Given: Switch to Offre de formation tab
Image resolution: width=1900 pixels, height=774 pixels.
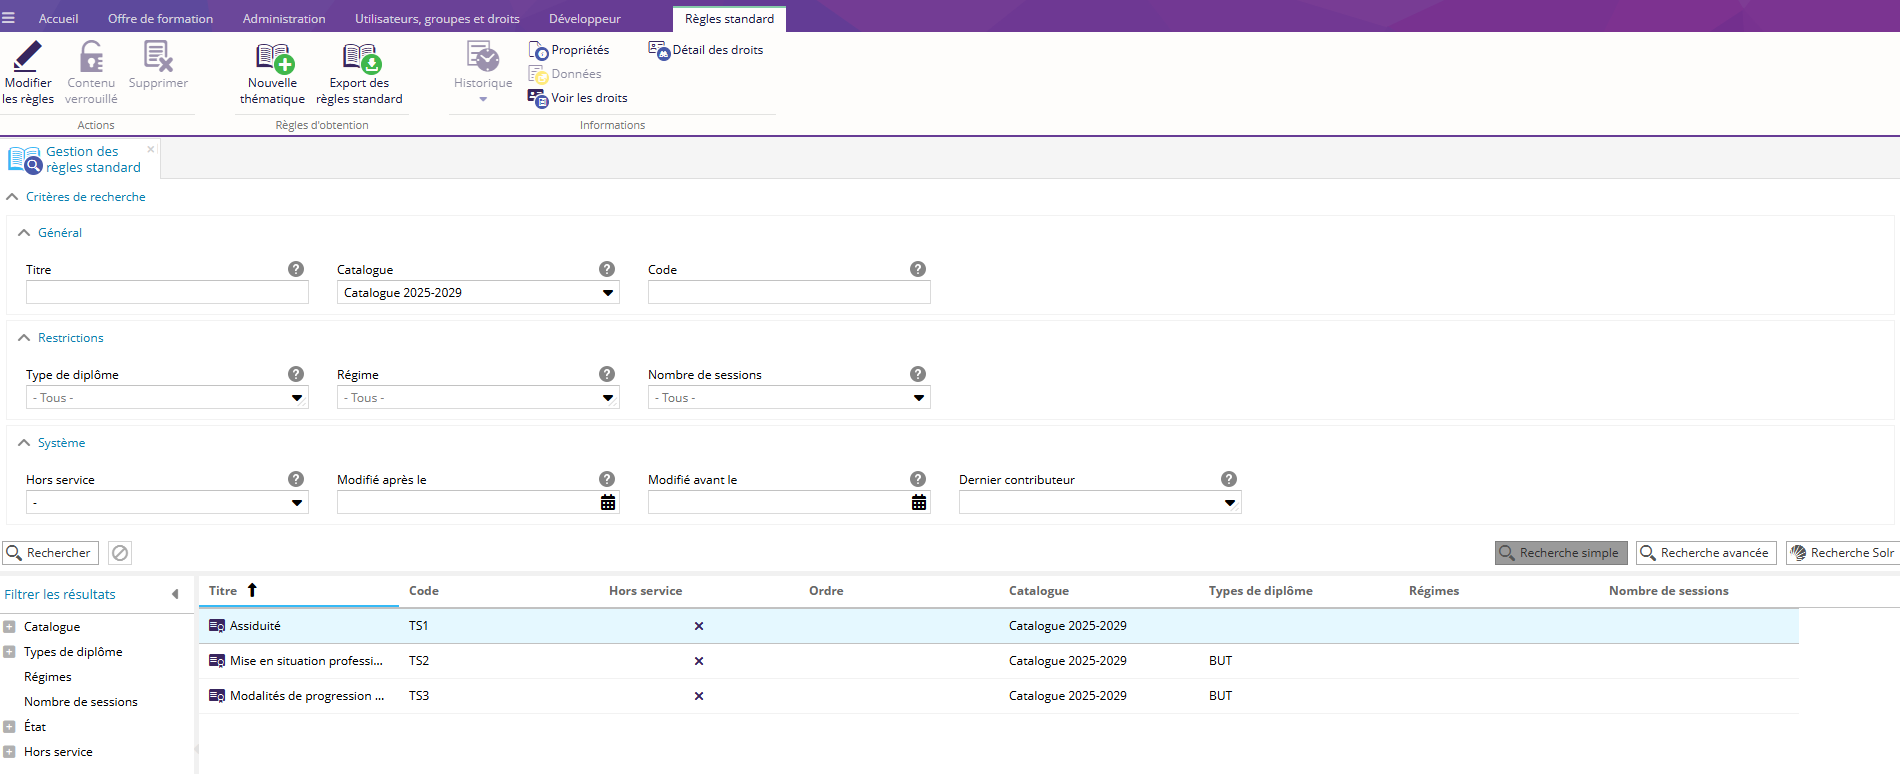Looking at the screenshot, I should tap(160, 19).
